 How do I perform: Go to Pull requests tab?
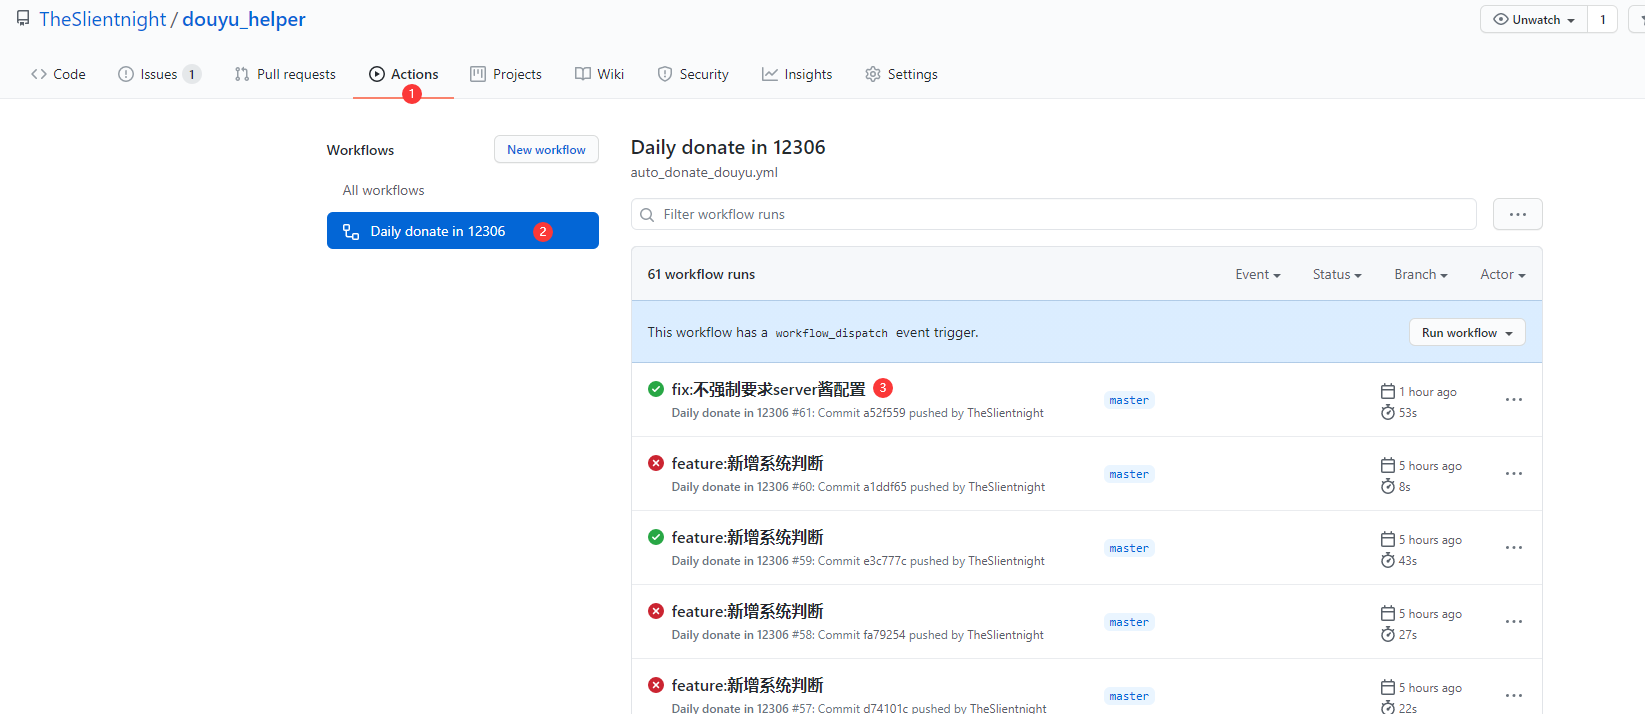[285, 74]
